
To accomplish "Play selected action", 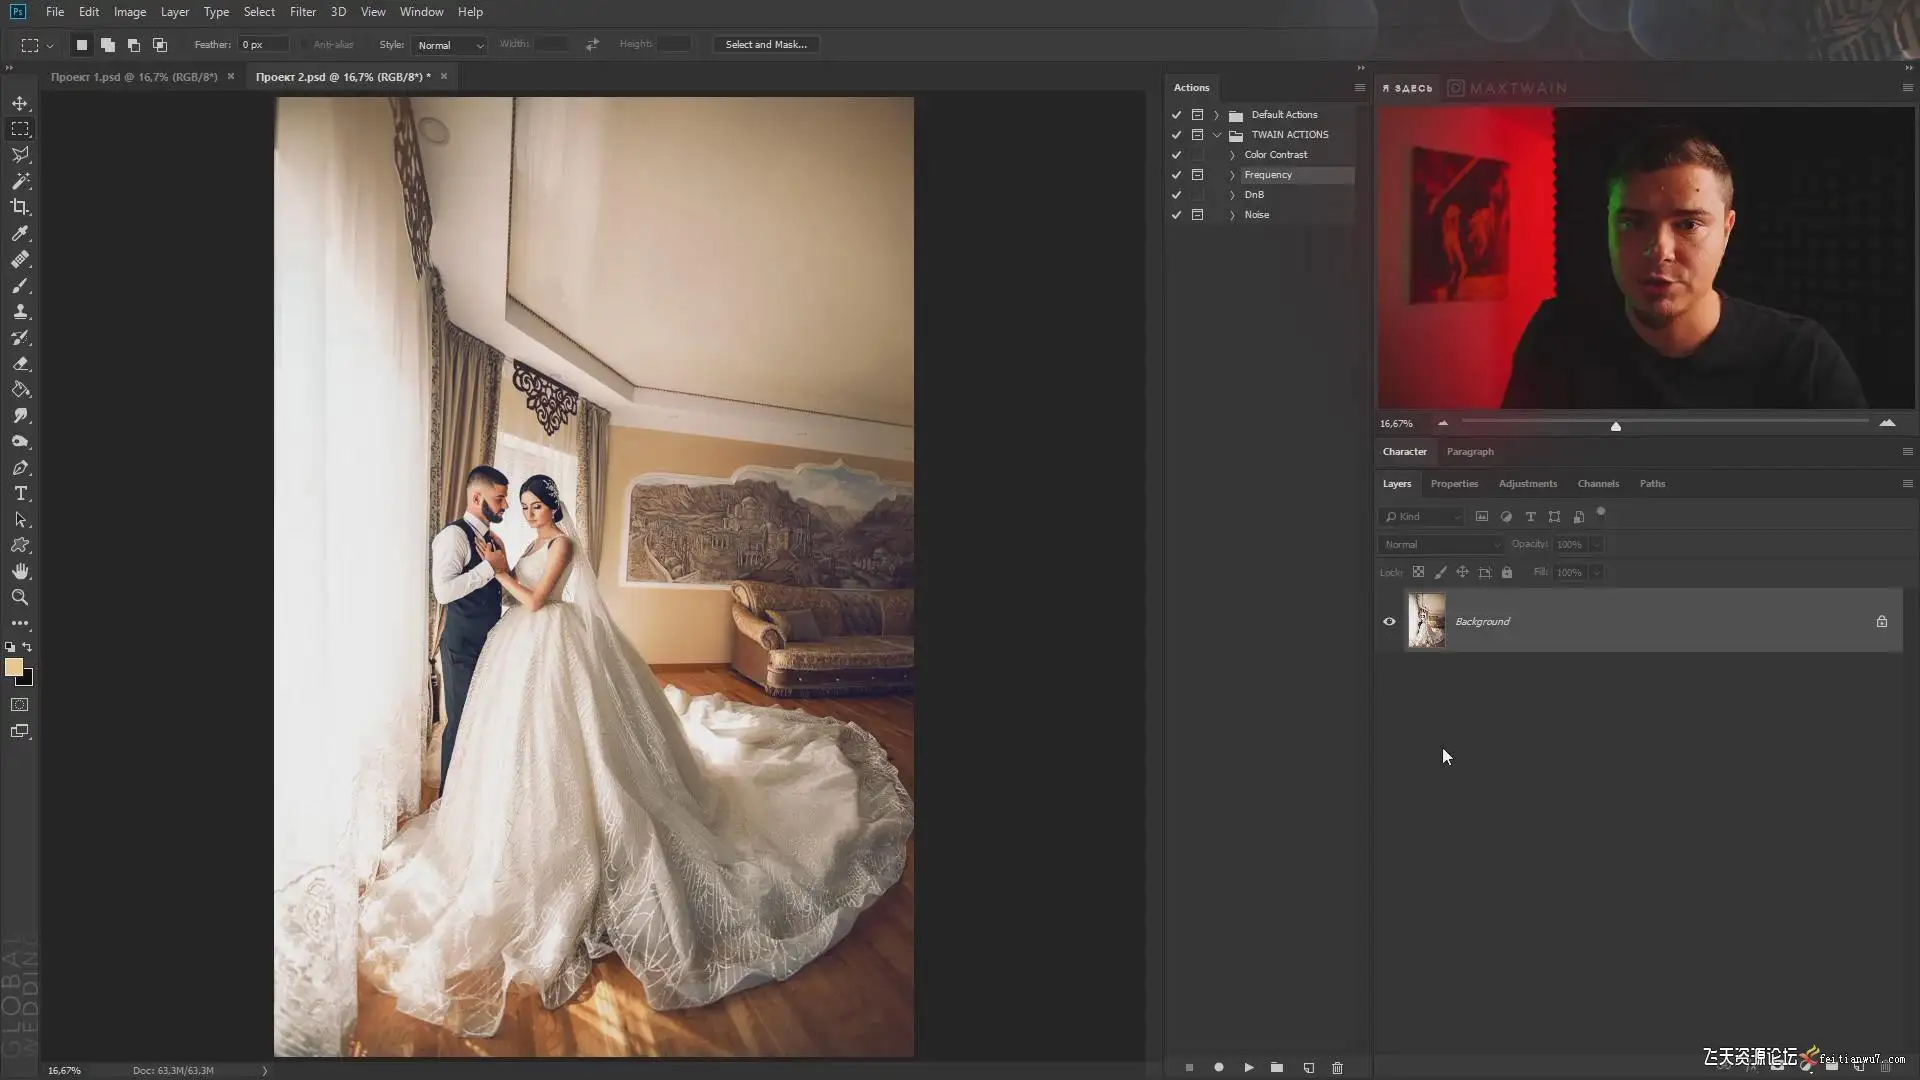I will 1248,1067.
